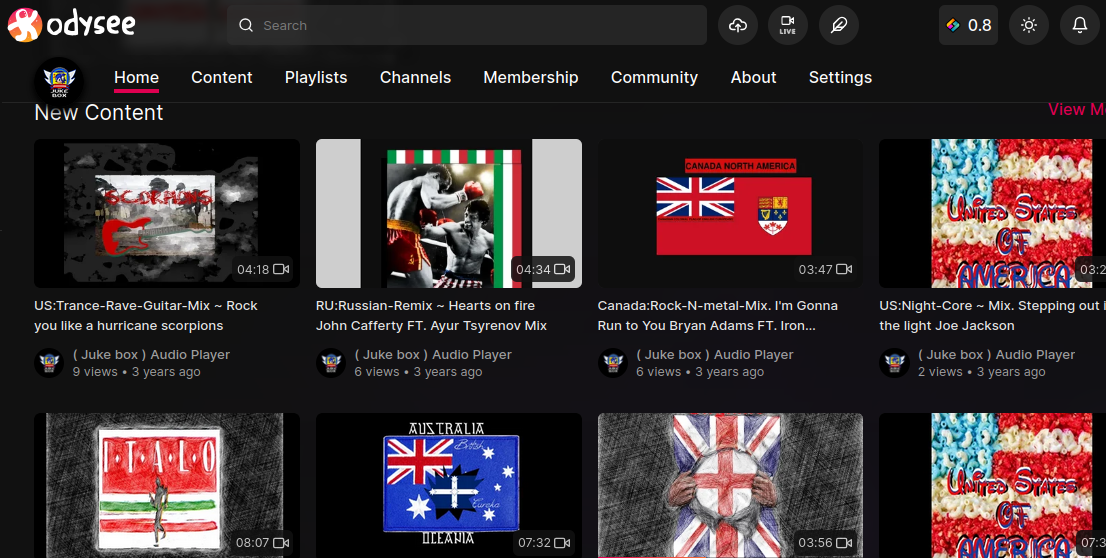Click the View More link
Screen dimensions: 1106x558
pyautogui.click(x=1076, y=109)
